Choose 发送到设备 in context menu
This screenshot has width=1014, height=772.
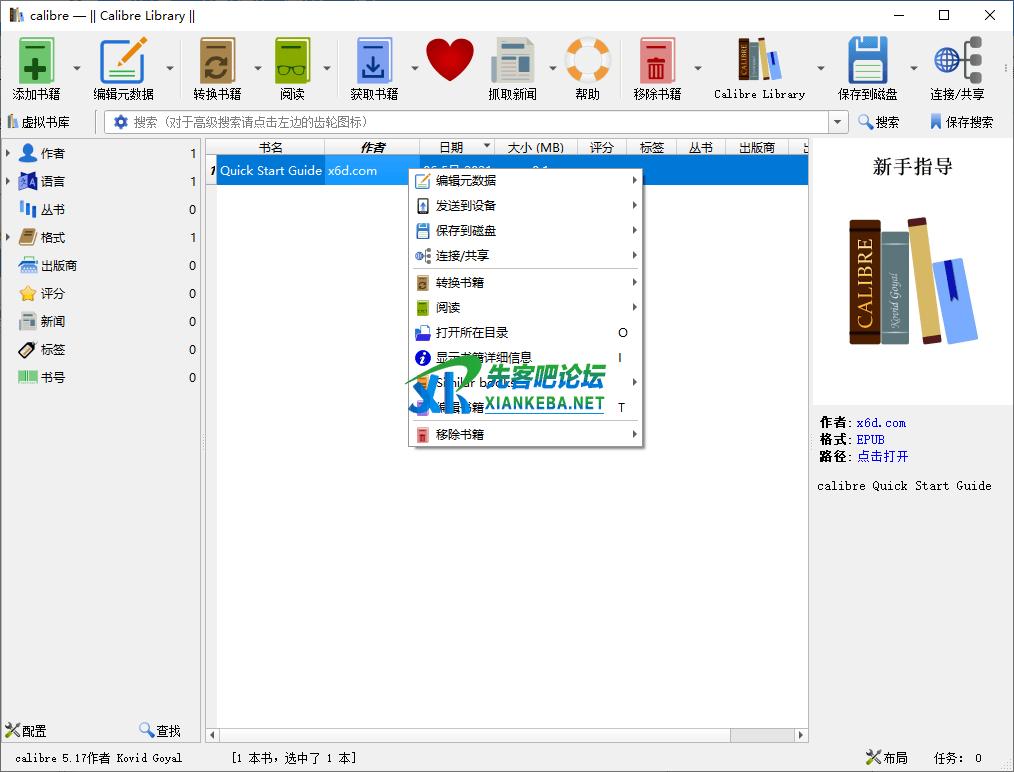click(466, 206)
